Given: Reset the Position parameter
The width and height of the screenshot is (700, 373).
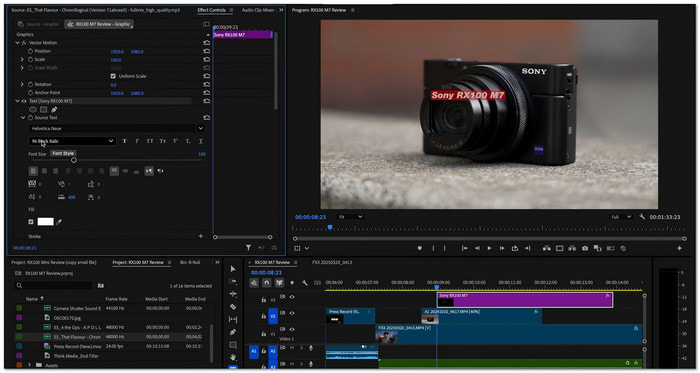Looking at the screenshot, I should click(x=206, y=51).
